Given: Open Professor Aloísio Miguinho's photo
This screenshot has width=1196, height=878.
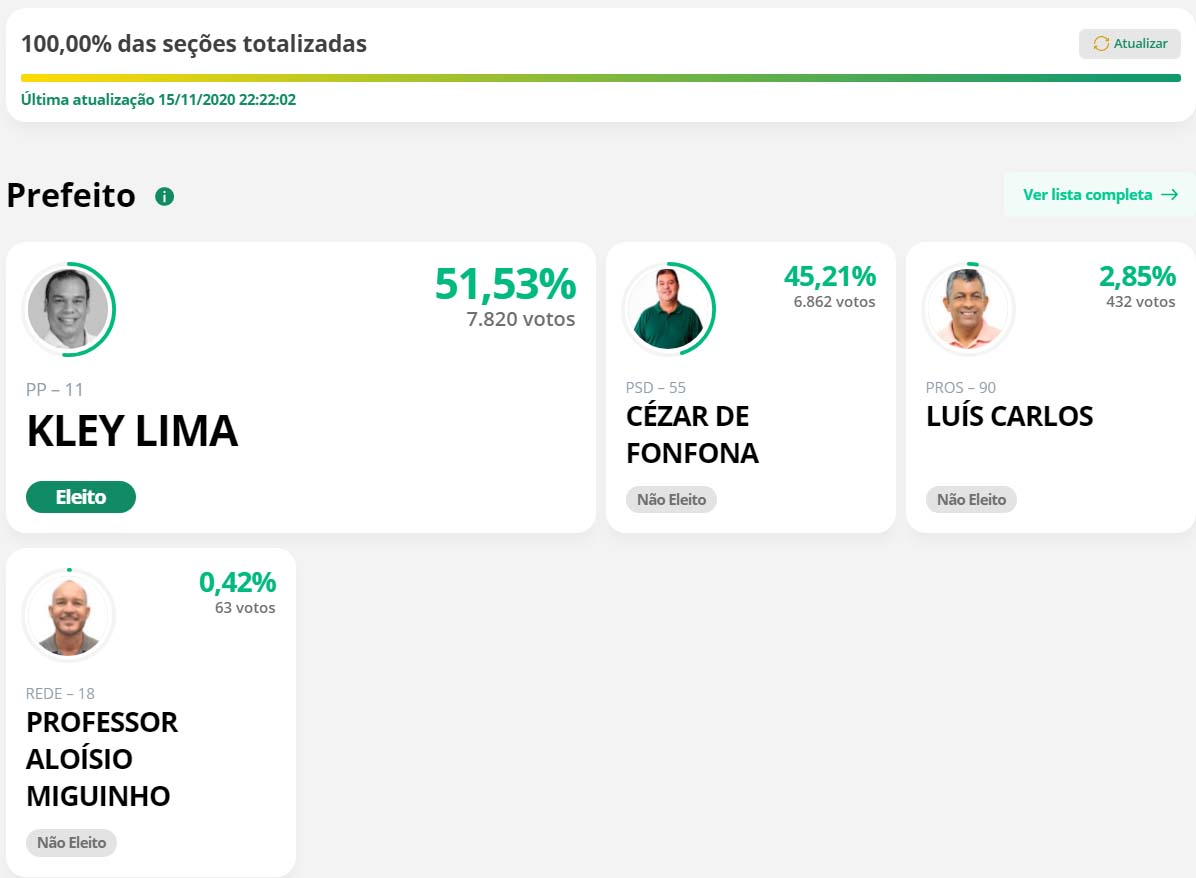Looking at the screenshot, I should click(69, 615).
